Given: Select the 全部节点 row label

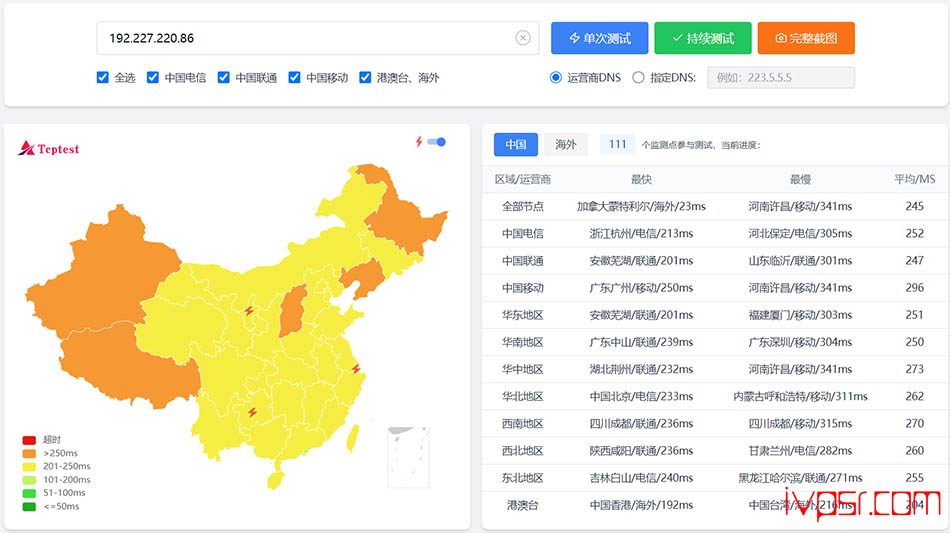Looking at the screenshot, I should 523,207.
